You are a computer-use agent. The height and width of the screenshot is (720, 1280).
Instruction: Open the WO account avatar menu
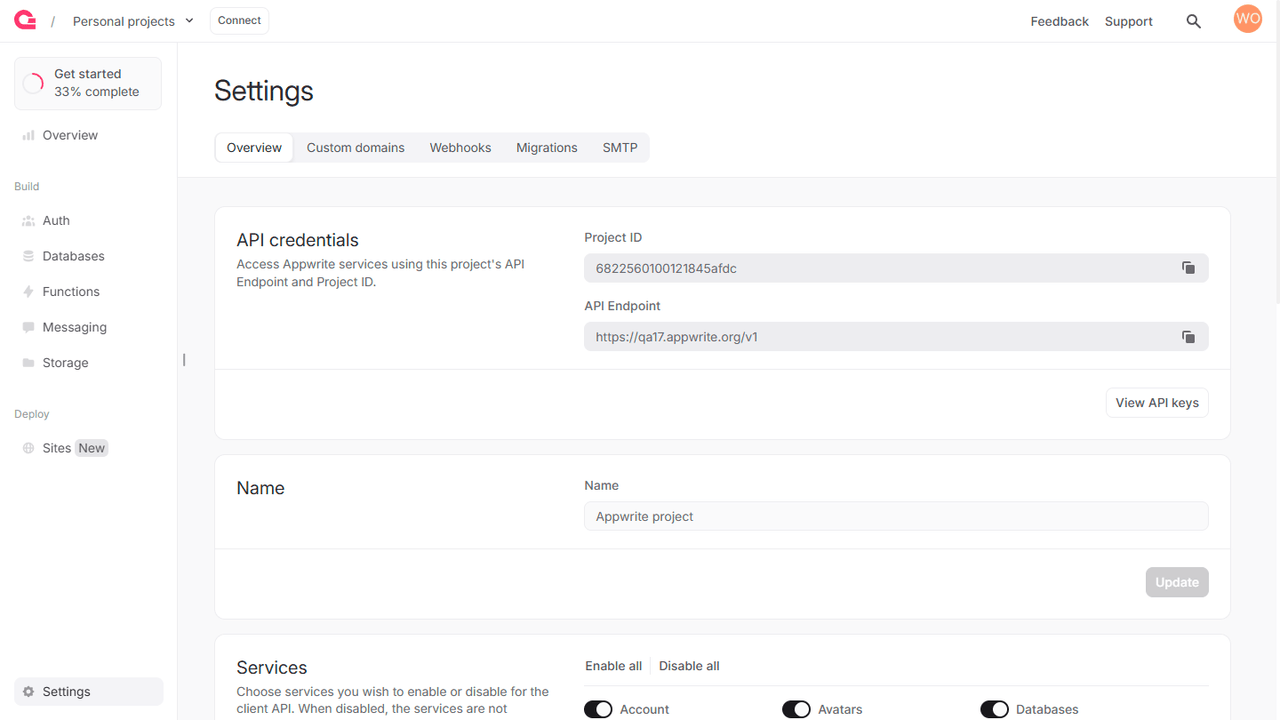(x=1247, y=18)
